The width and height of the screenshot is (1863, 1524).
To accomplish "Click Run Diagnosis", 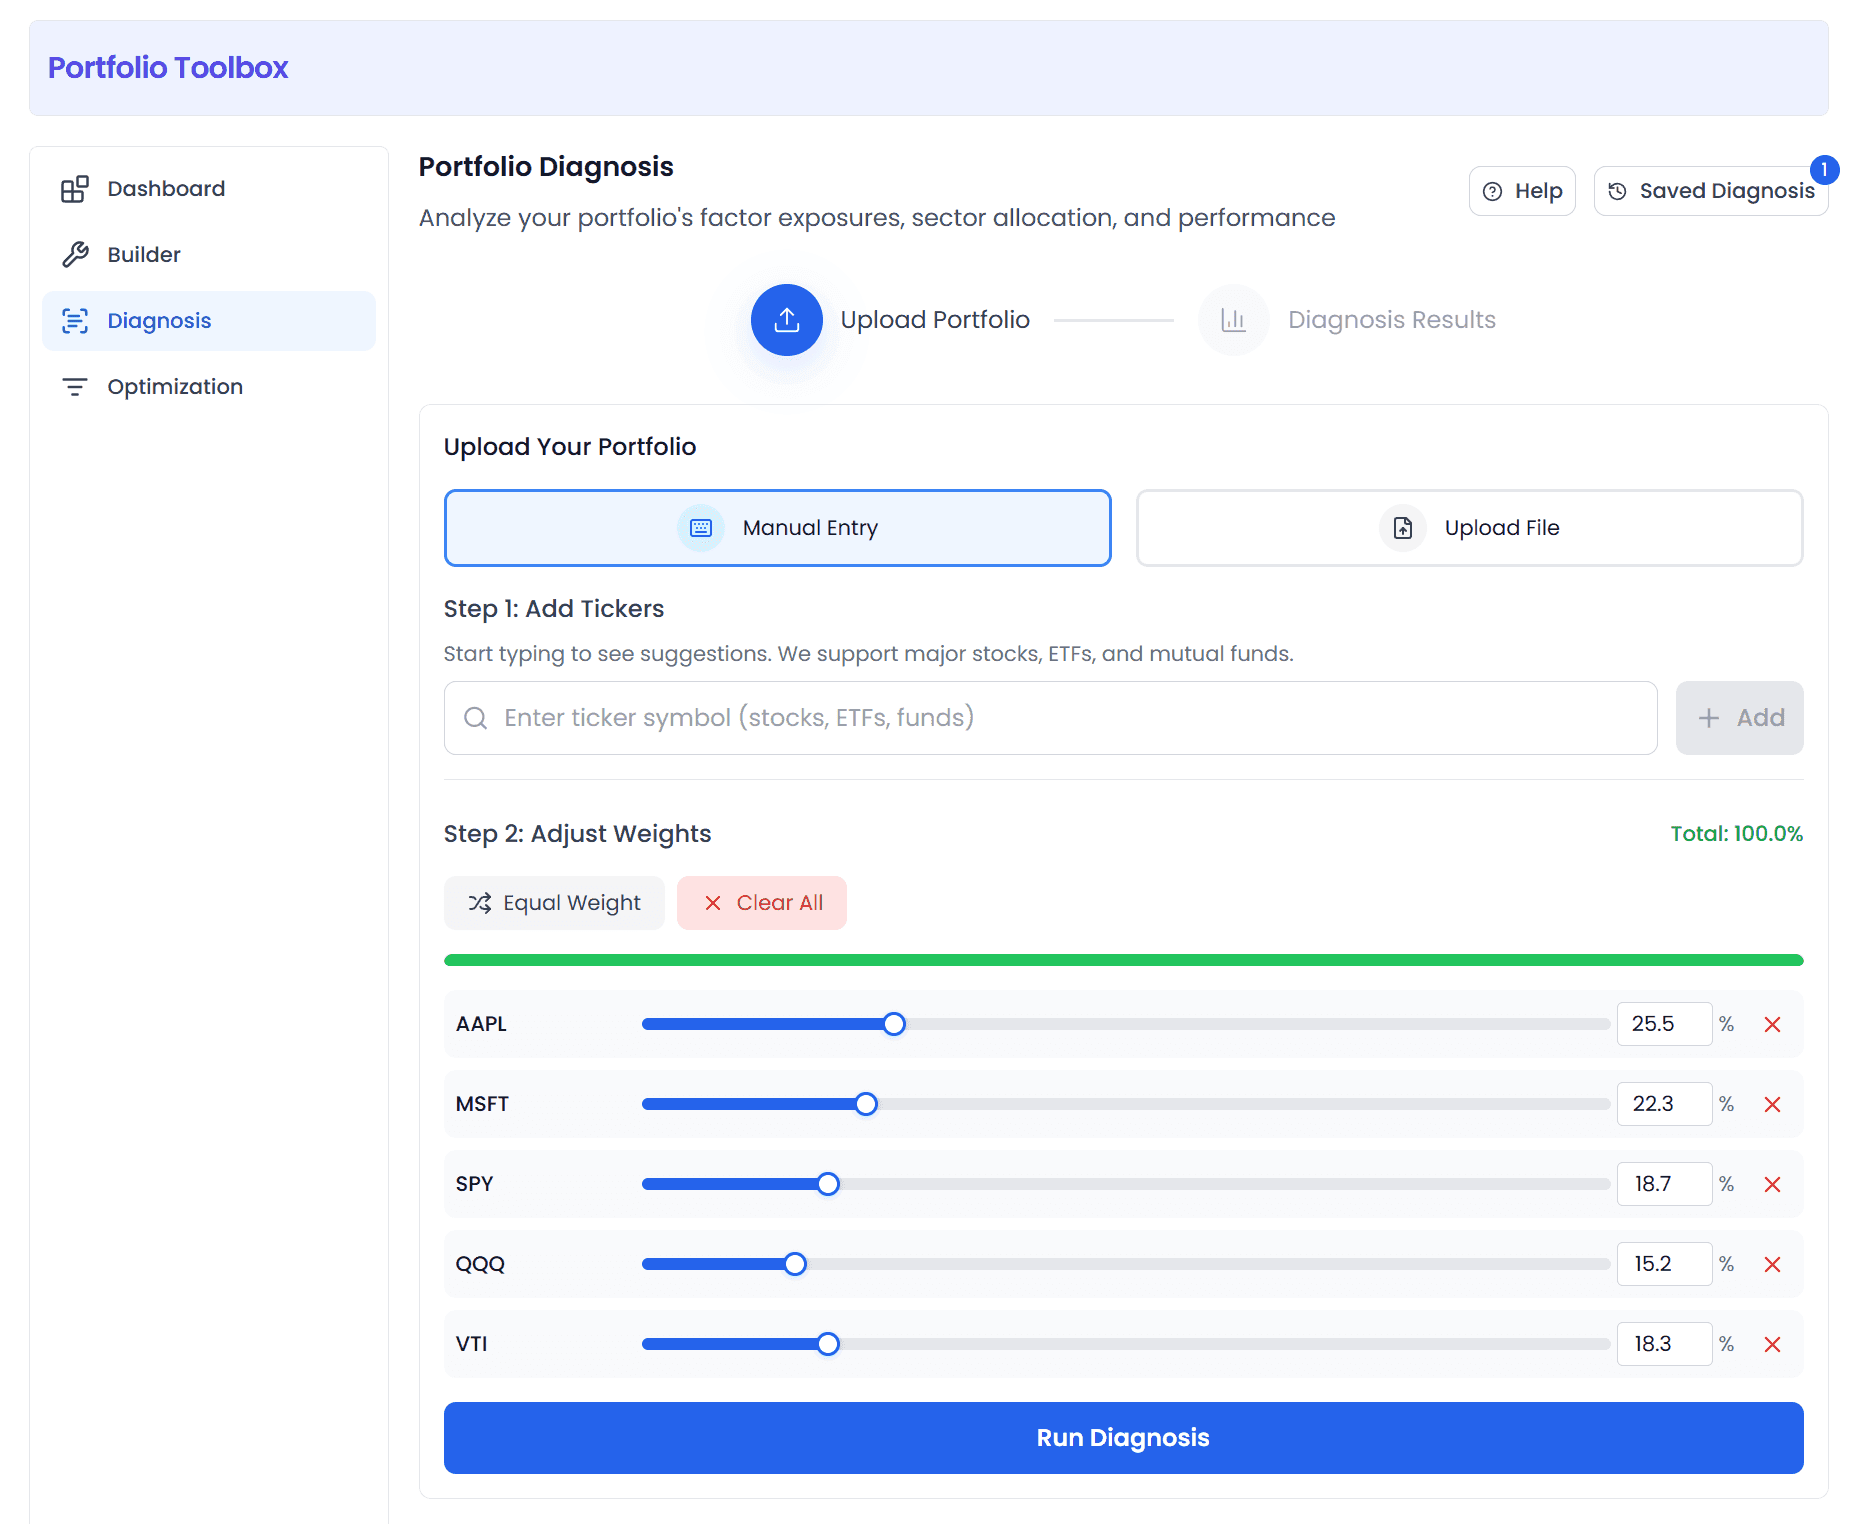I will (x=1123, y=1438).
